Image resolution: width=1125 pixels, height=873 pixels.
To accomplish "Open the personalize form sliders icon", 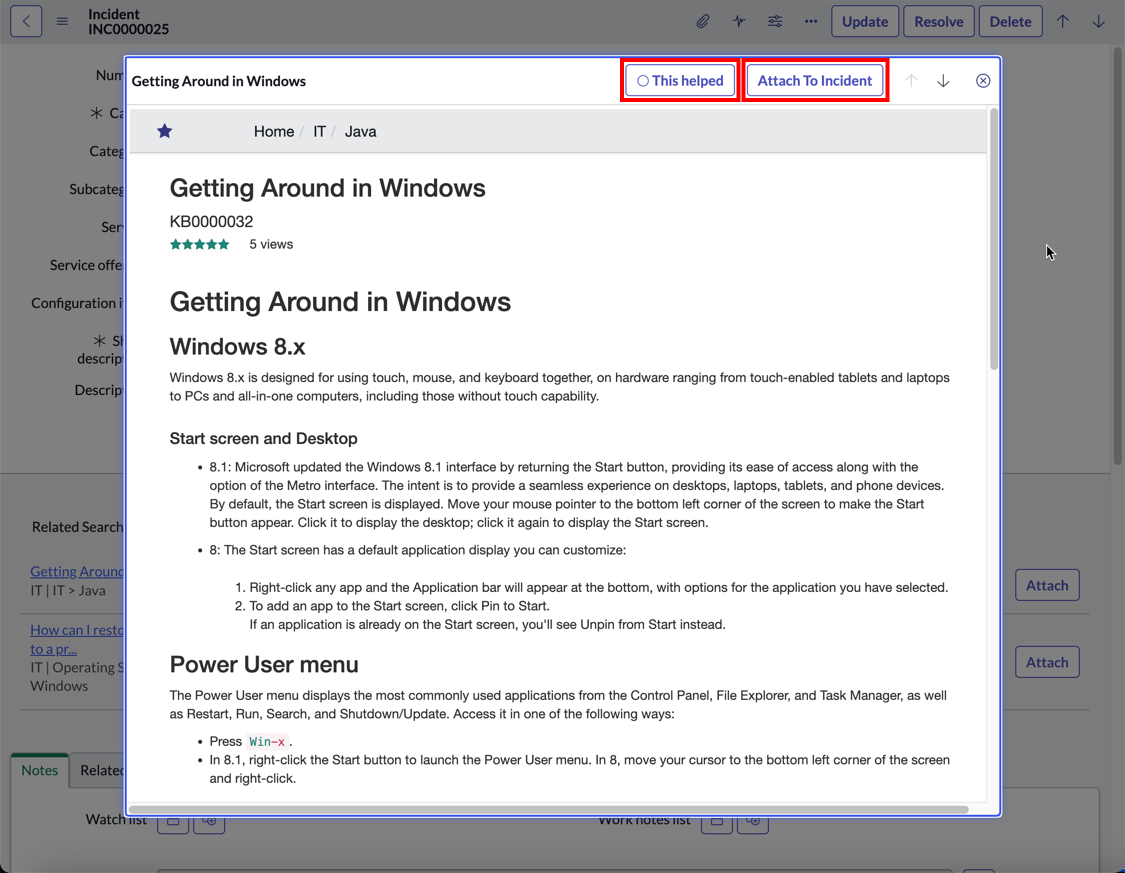I will tap(775, 22).
